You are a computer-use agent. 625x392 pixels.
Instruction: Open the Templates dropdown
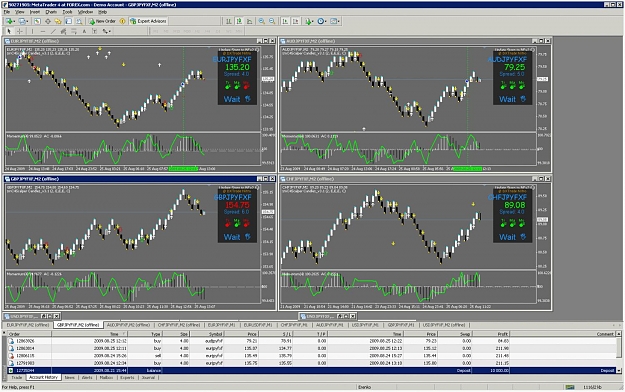click(x=335, y=21)
